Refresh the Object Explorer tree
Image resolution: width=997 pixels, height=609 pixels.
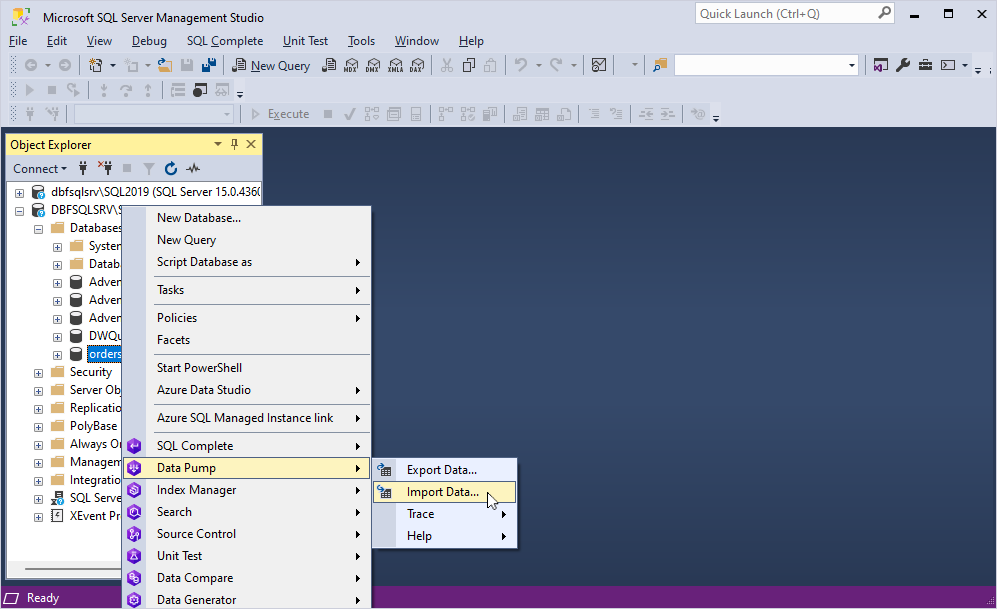[x=170, y=168]
